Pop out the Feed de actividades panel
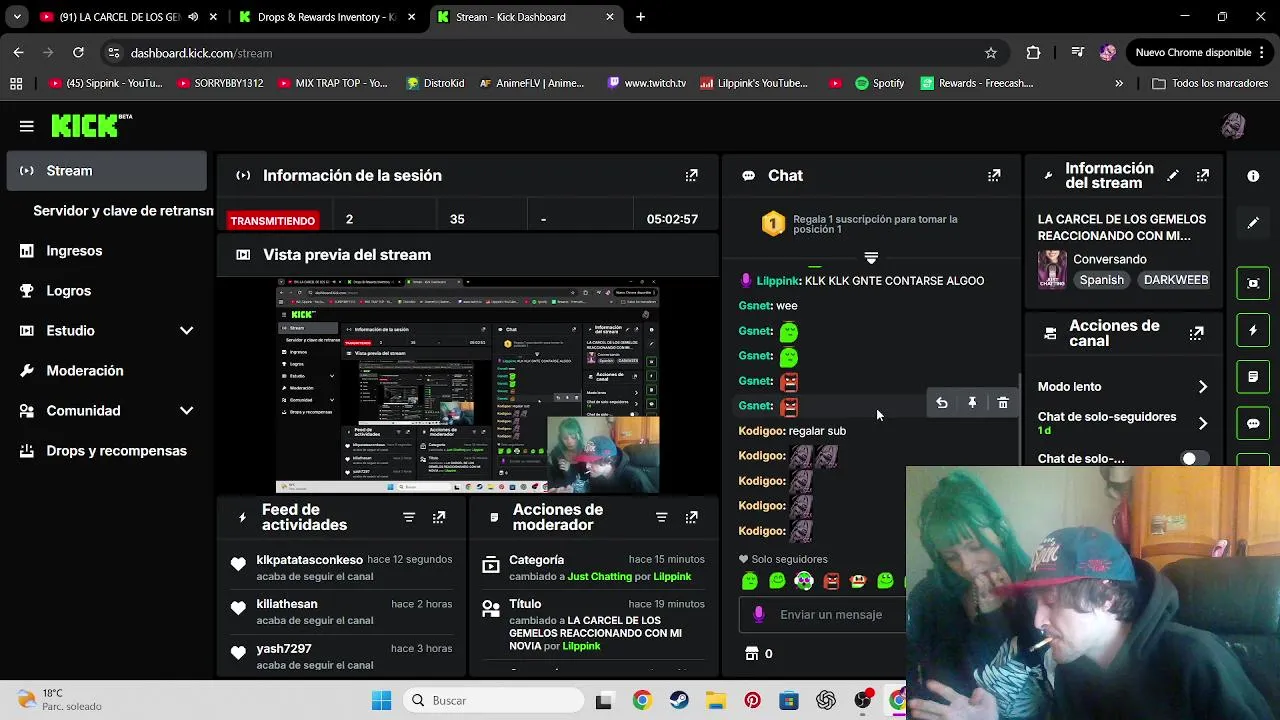Image resolution: width=1280 pixels, height=720 pixels. pos(439,517)
